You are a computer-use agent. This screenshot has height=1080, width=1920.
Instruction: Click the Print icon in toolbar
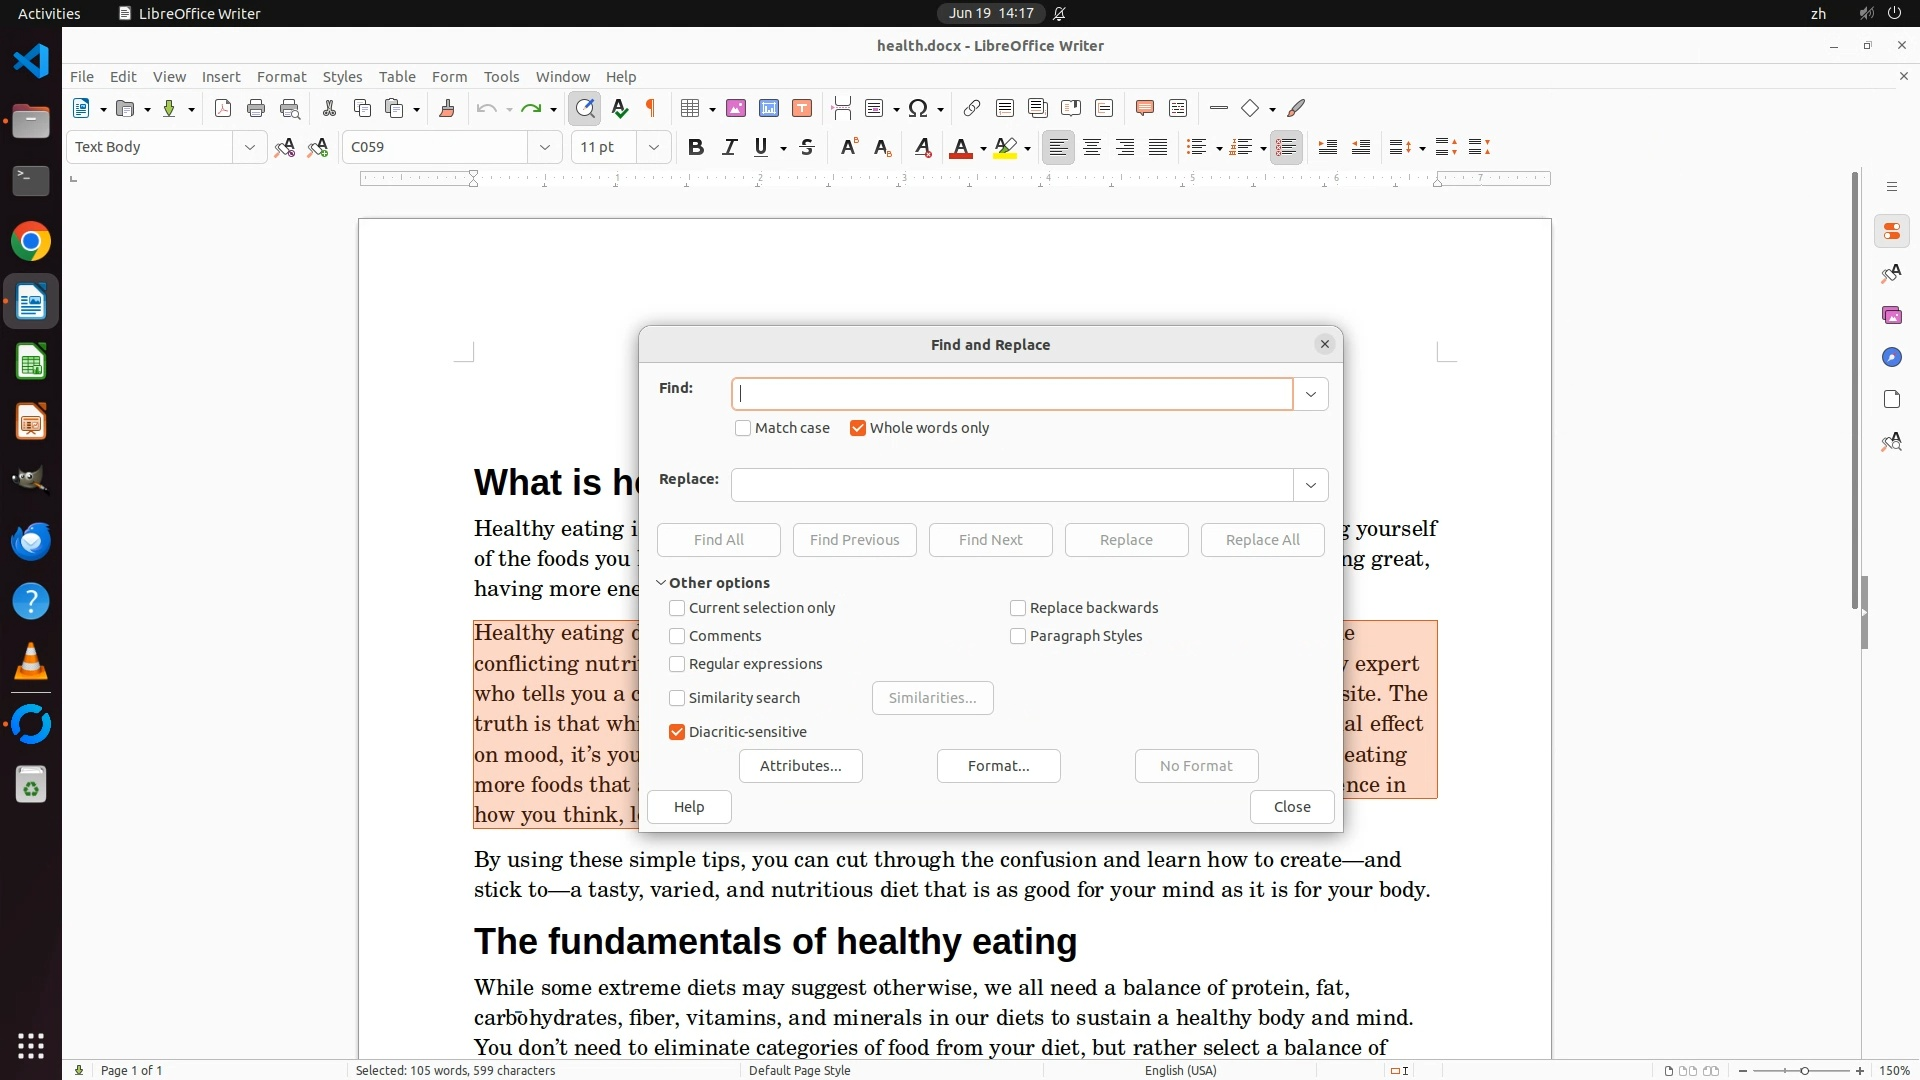(256, 109)
